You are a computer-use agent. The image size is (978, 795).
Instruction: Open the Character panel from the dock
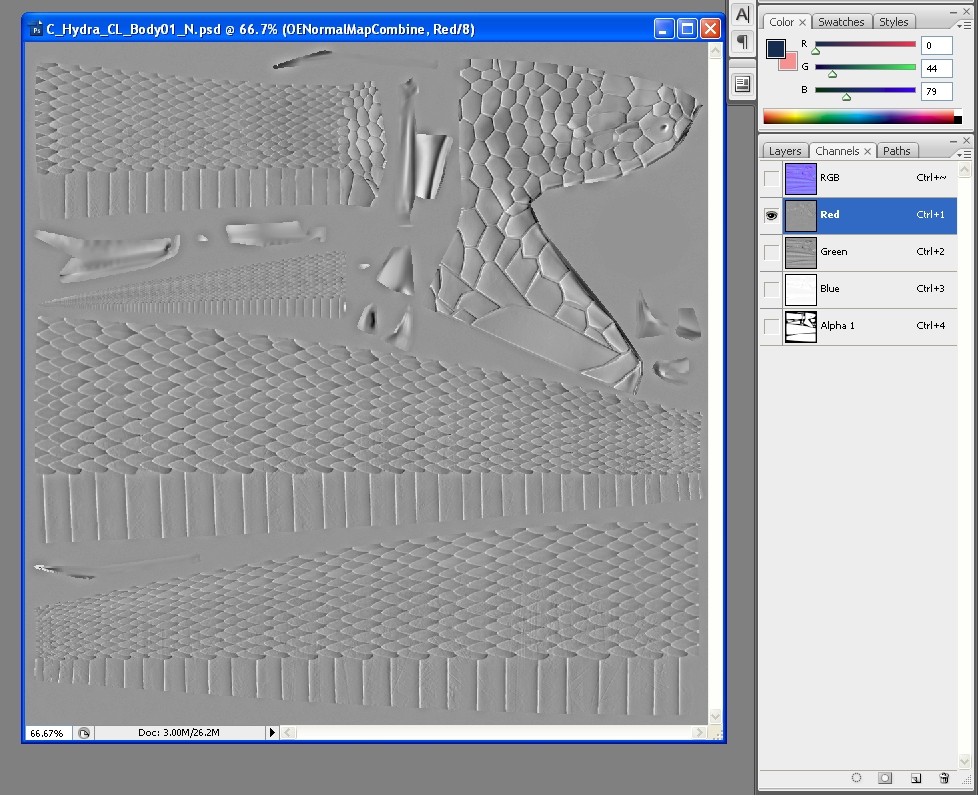click(x=741, y=14)
